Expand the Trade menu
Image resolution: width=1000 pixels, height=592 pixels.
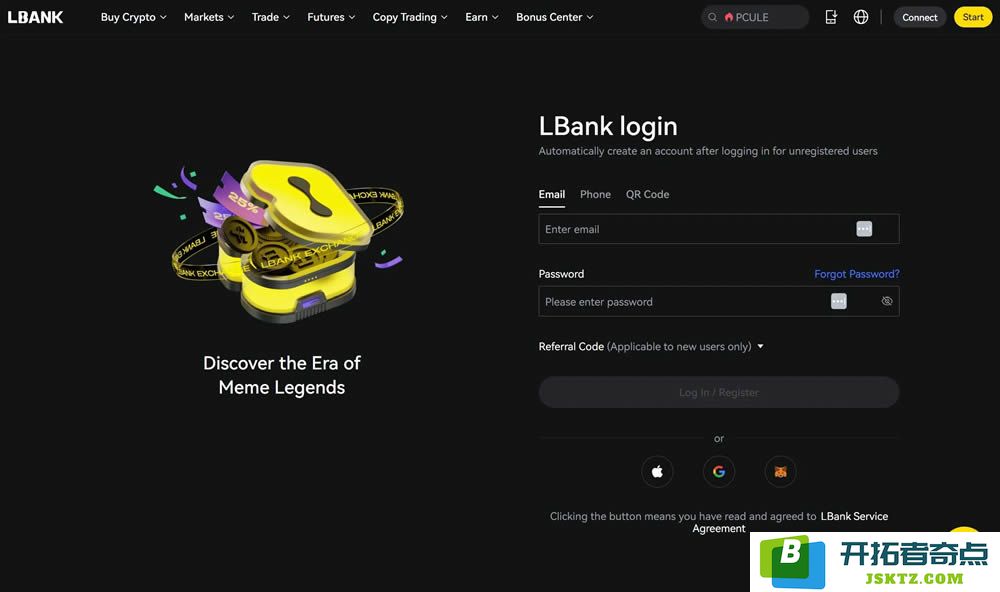tap(270, 17)
